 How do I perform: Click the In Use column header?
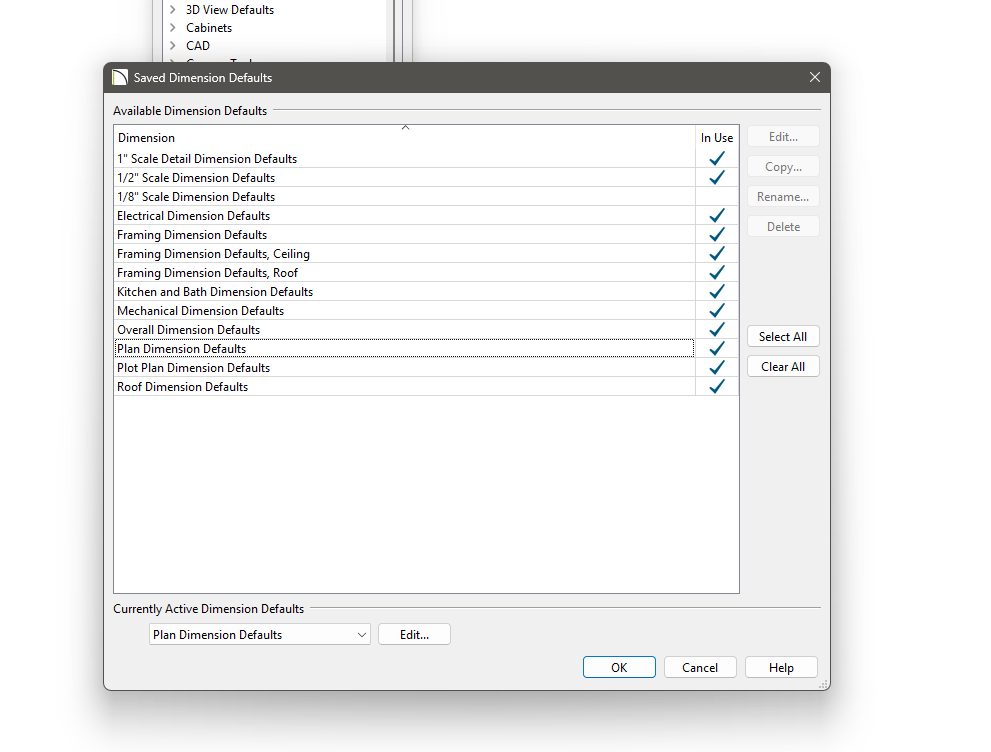point(716,138)
